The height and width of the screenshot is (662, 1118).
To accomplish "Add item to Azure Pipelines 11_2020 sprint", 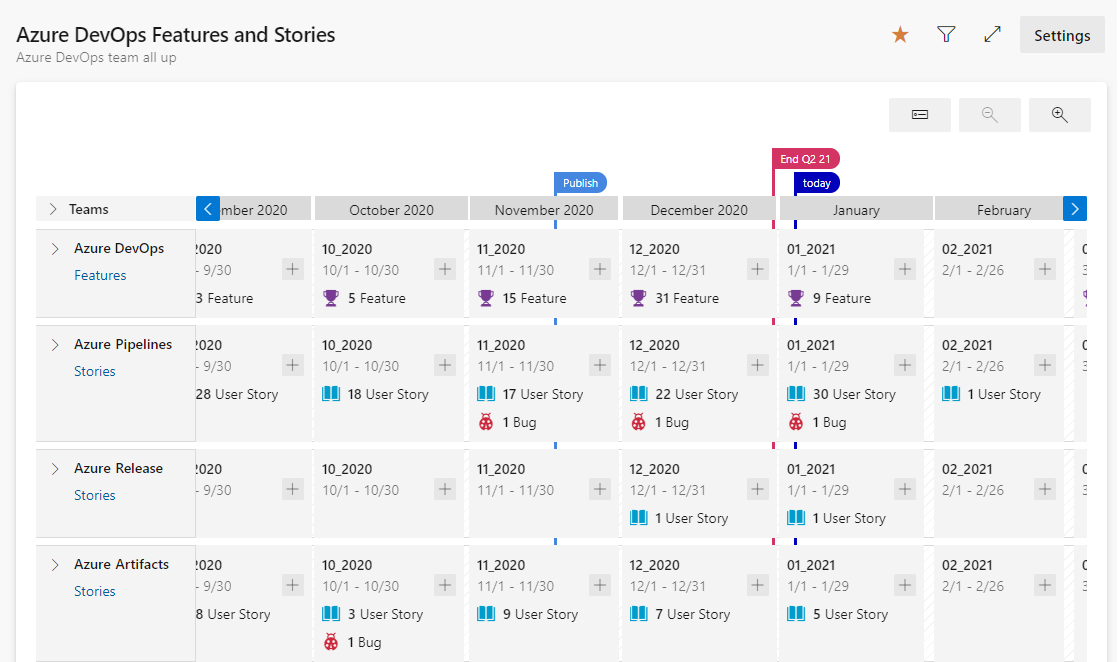I will [x=600, y=365].
